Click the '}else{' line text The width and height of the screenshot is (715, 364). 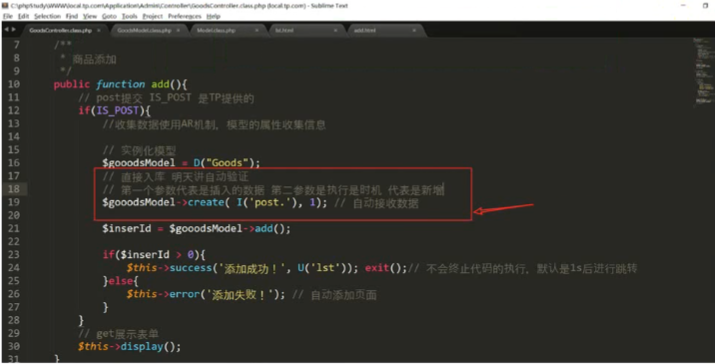point(120,281)
